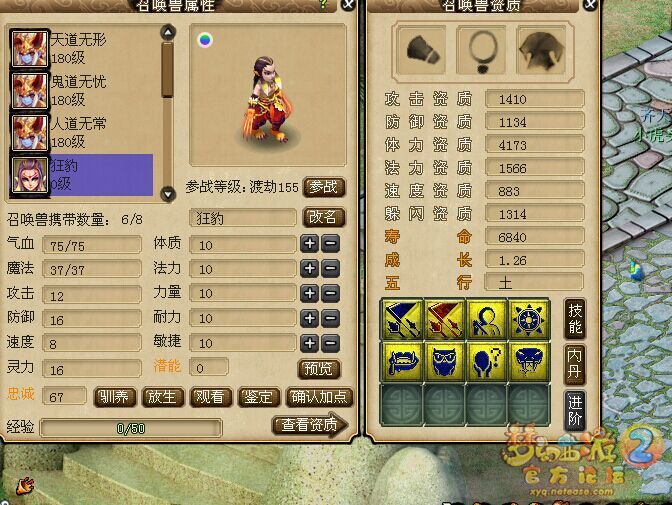This screenshot has height=505, width=672.
Task: Increase 体质 with the plus button
Action: (x=309, y=243)
